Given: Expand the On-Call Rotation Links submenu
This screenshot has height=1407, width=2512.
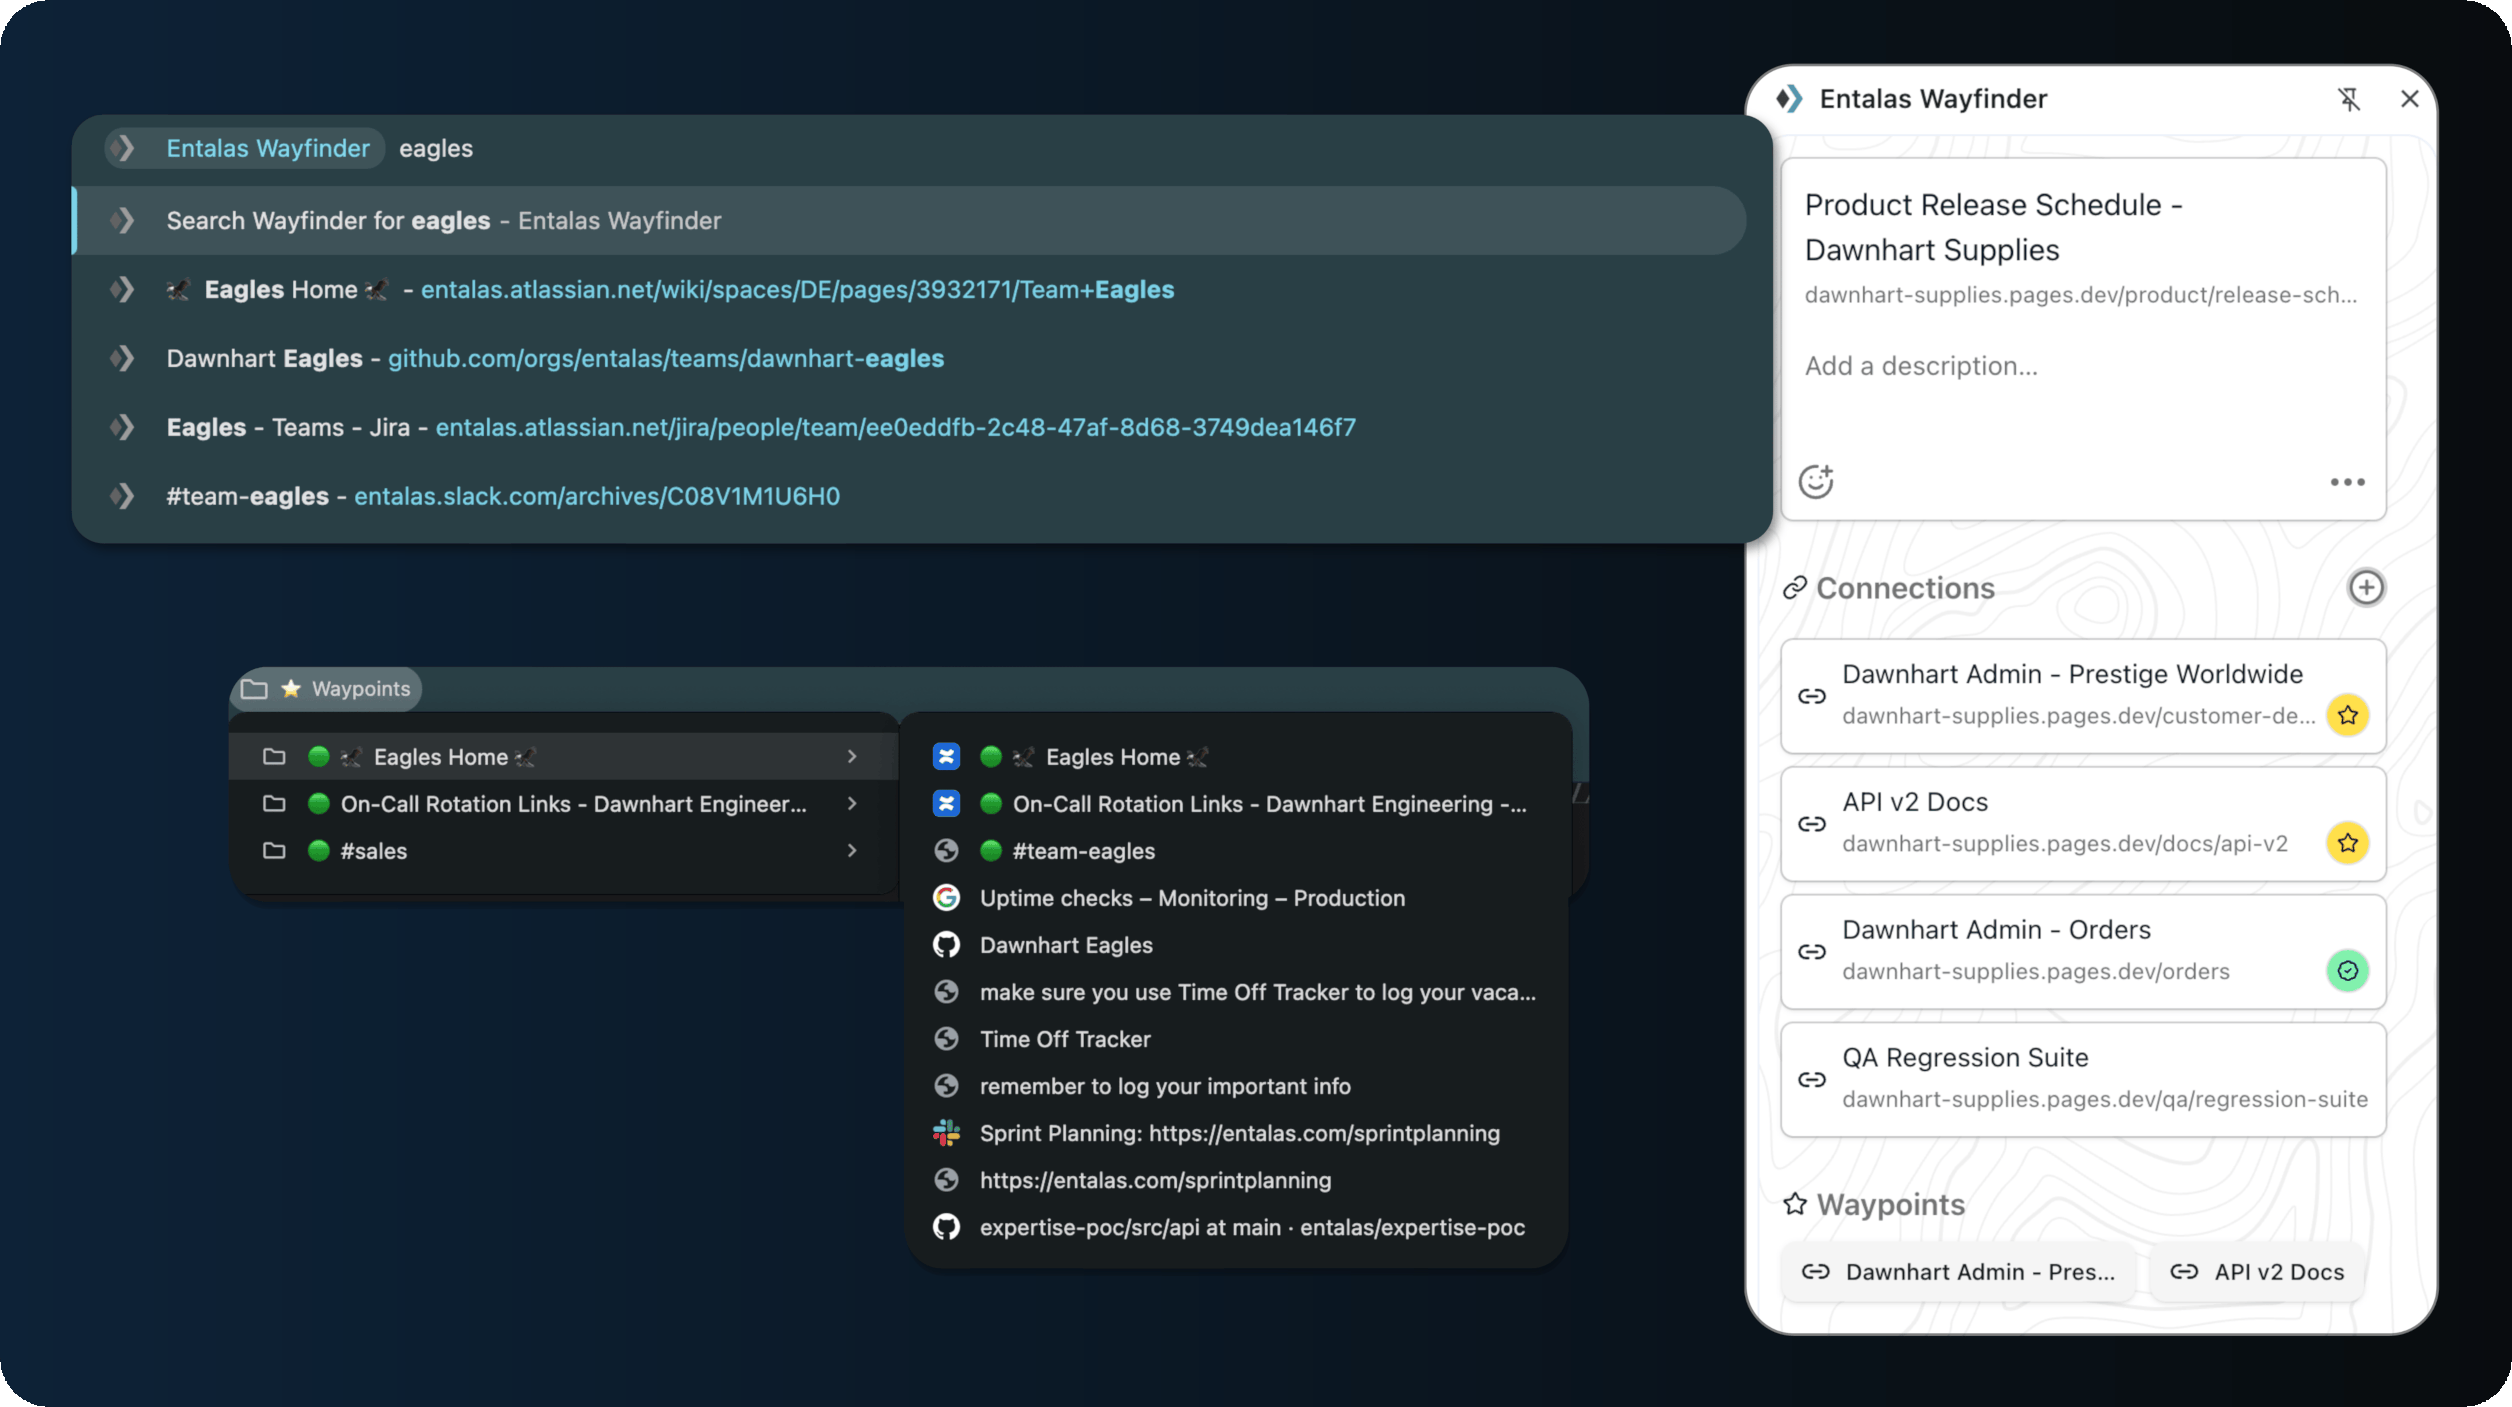Looking at the screenshot, I should click(x=853, y=803).
